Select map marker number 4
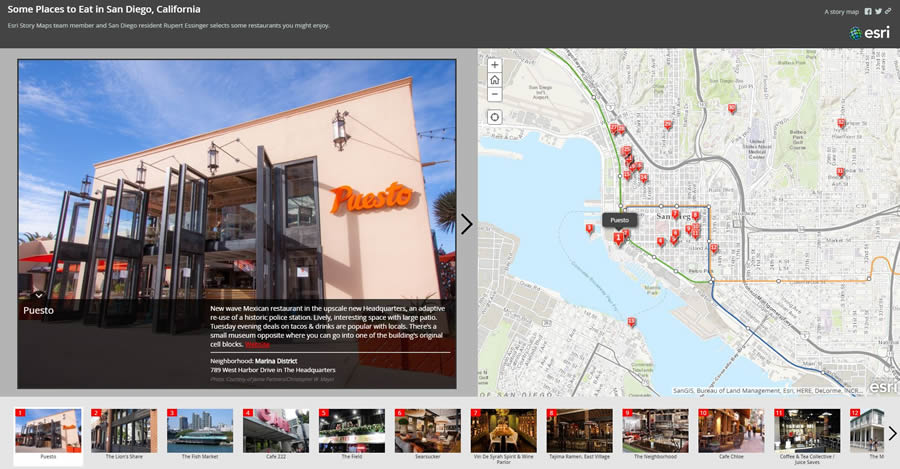The image size is (900, 469). (x=661, y=242)
